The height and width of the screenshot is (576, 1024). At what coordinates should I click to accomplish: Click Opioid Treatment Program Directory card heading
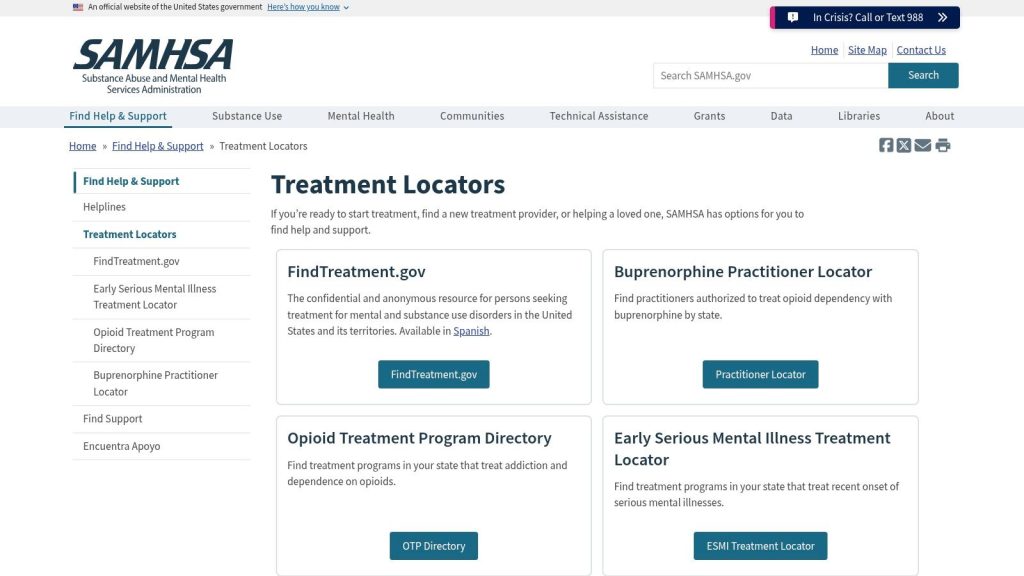(419, 438)
